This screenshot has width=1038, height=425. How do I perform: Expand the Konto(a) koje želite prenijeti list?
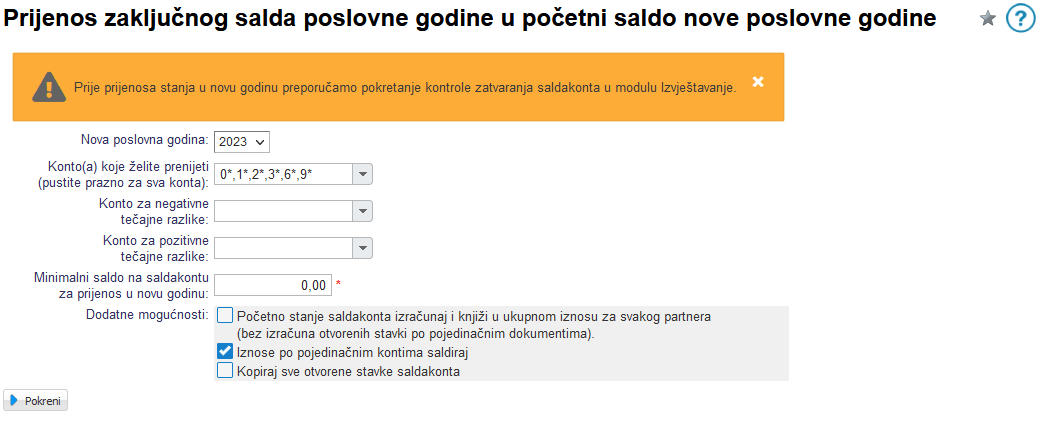pos(362,174)
